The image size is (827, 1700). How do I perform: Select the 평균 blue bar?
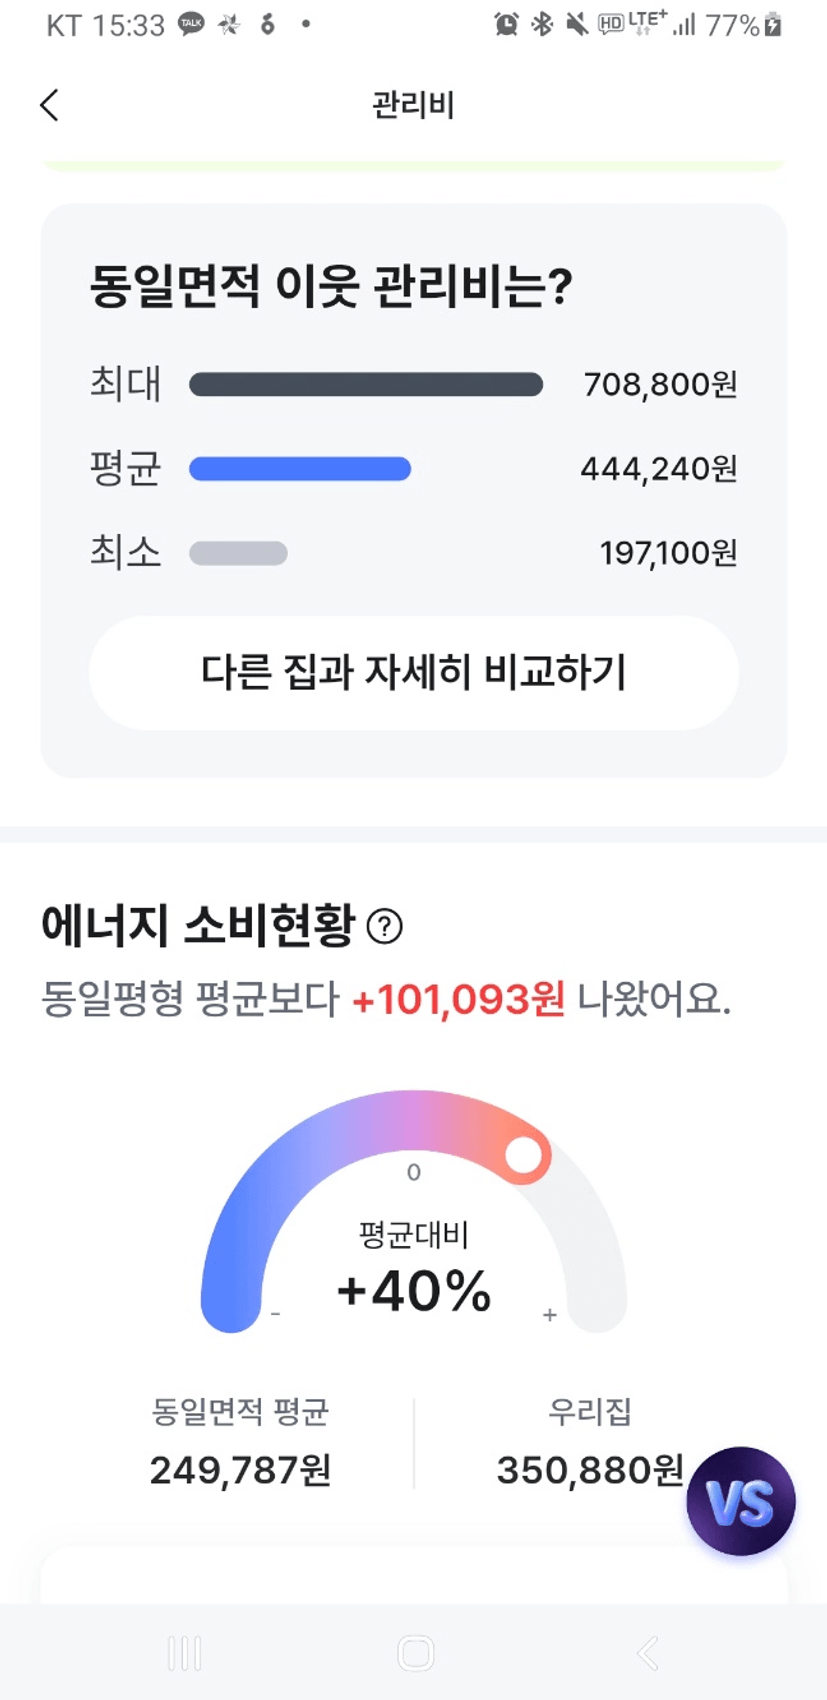(300, 469)
